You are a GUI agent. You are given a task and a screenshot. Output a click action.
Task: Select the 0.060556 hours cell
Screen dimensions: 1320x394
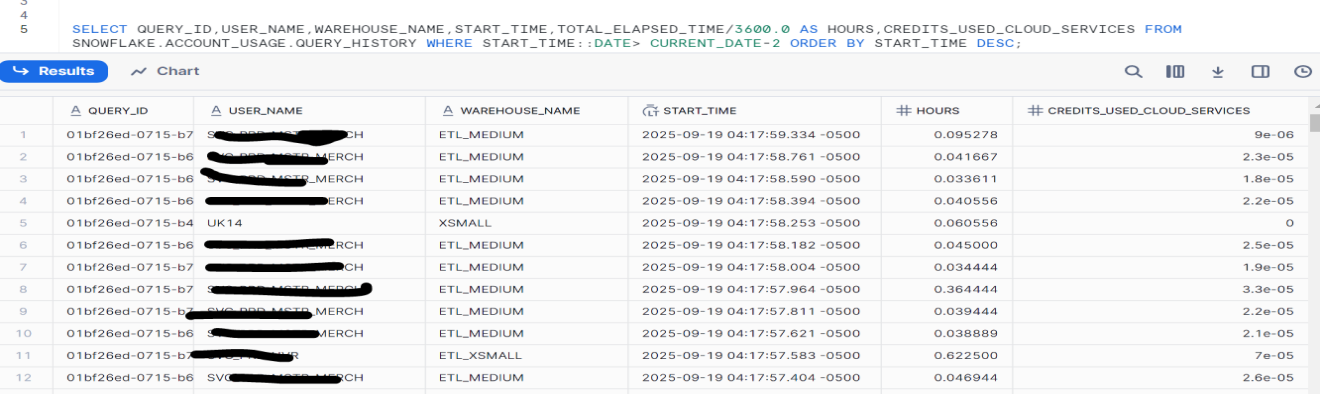[x=947, y=223]
